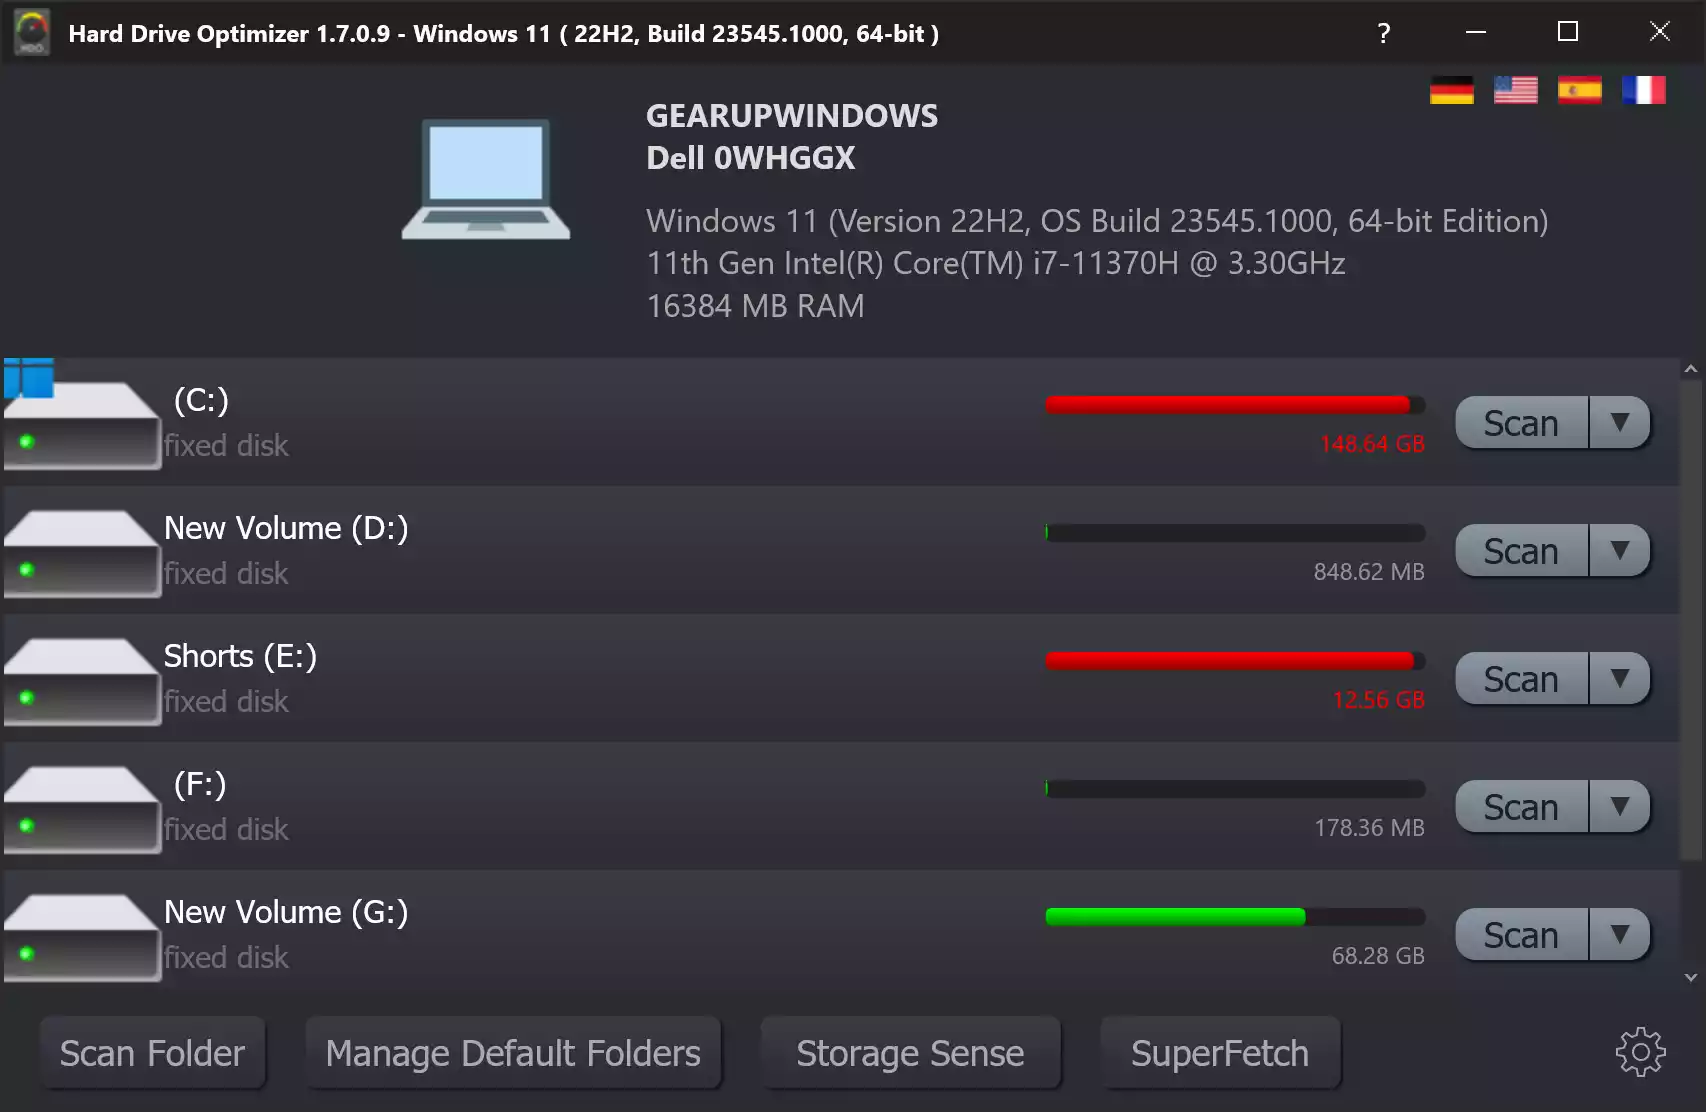Expand the Scan dropdown arrow for C: drive
The height and width of the screenshot is (1112, 1706).
(1619, 423)
